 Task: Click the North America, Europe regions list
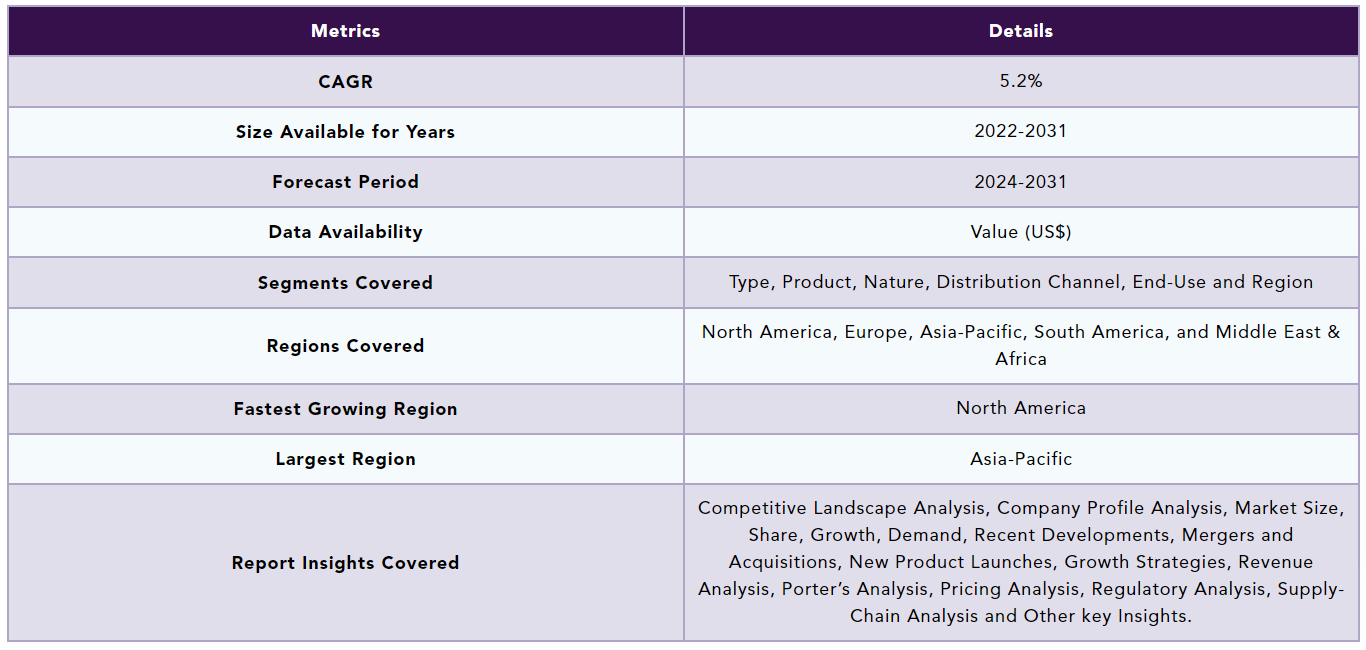[1020, 345]
